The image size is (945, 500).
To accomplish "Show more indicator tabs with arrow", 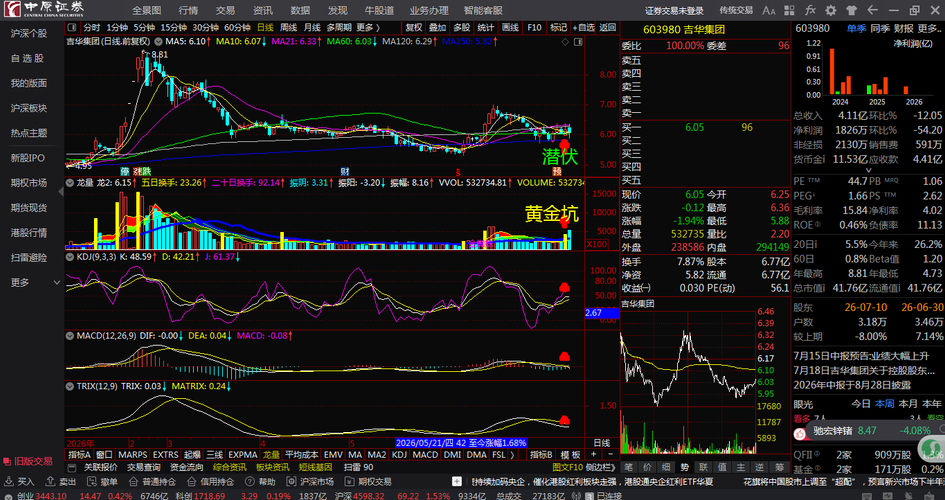I will click(x=512, y=455).
